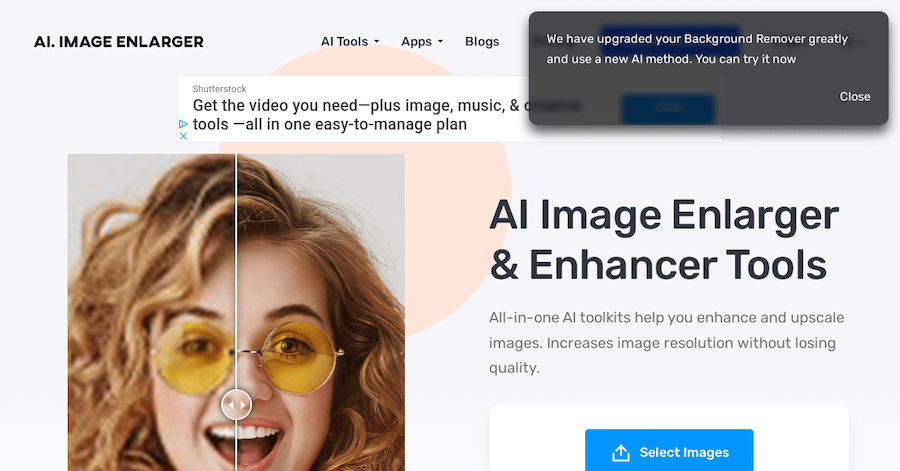Click the Background Remover upgrade notification message
The width and height of the screenshot is (900, 471).
pos(697,49)
